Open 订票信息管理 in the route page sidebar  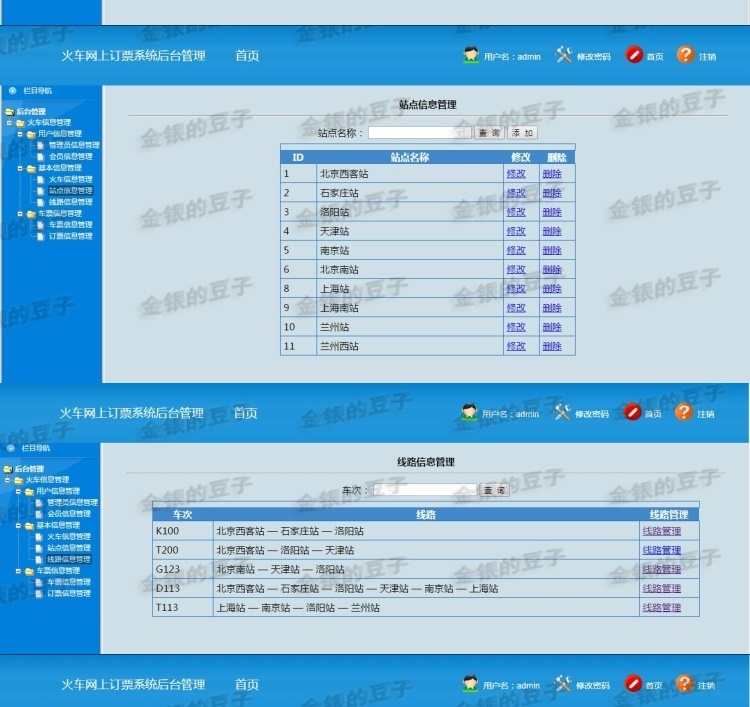pyautogui.click(x=68, y=593)
